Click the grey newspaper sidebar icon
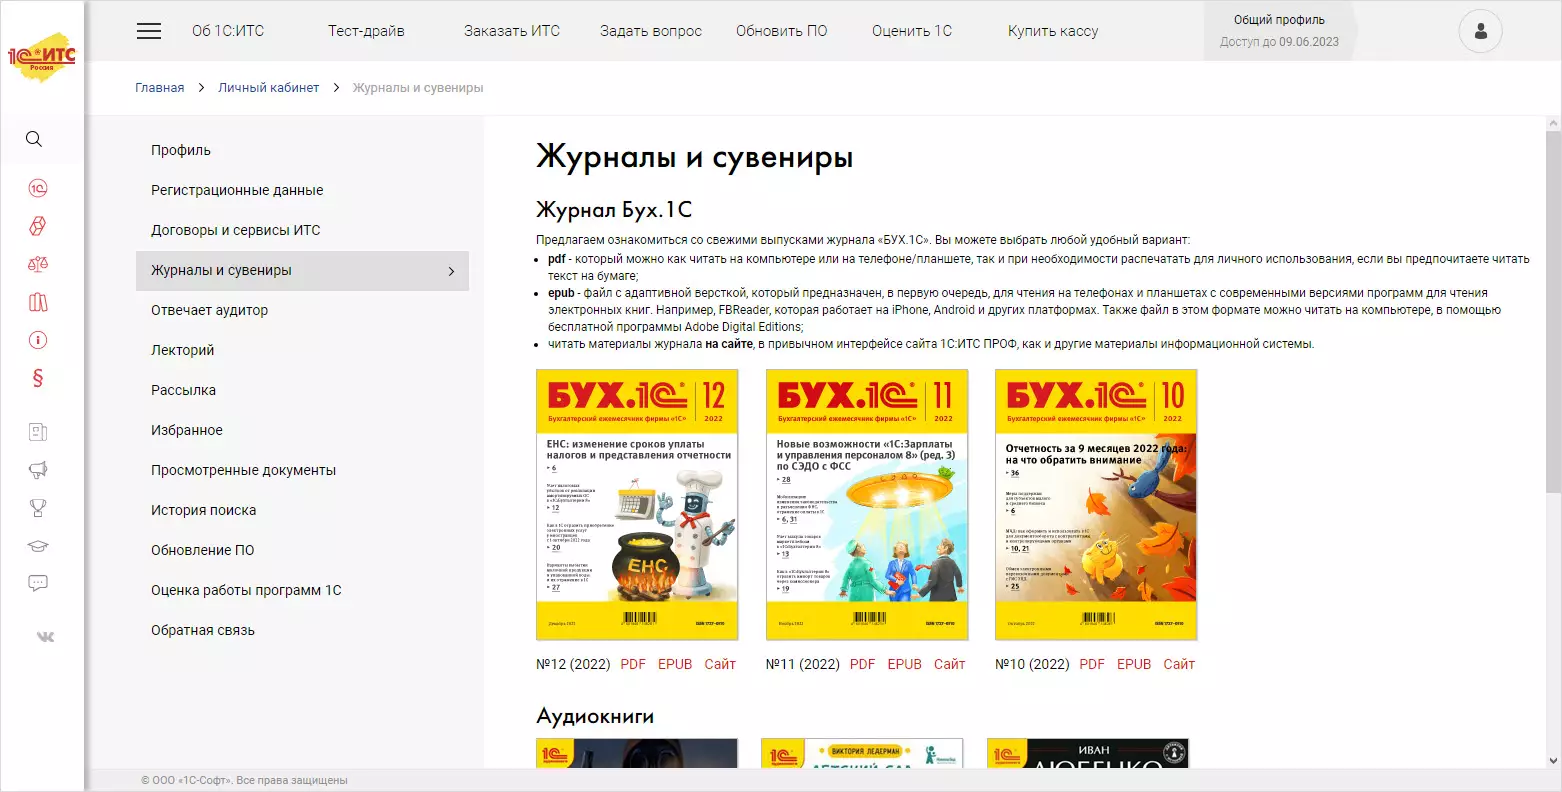 click(38, 432)
